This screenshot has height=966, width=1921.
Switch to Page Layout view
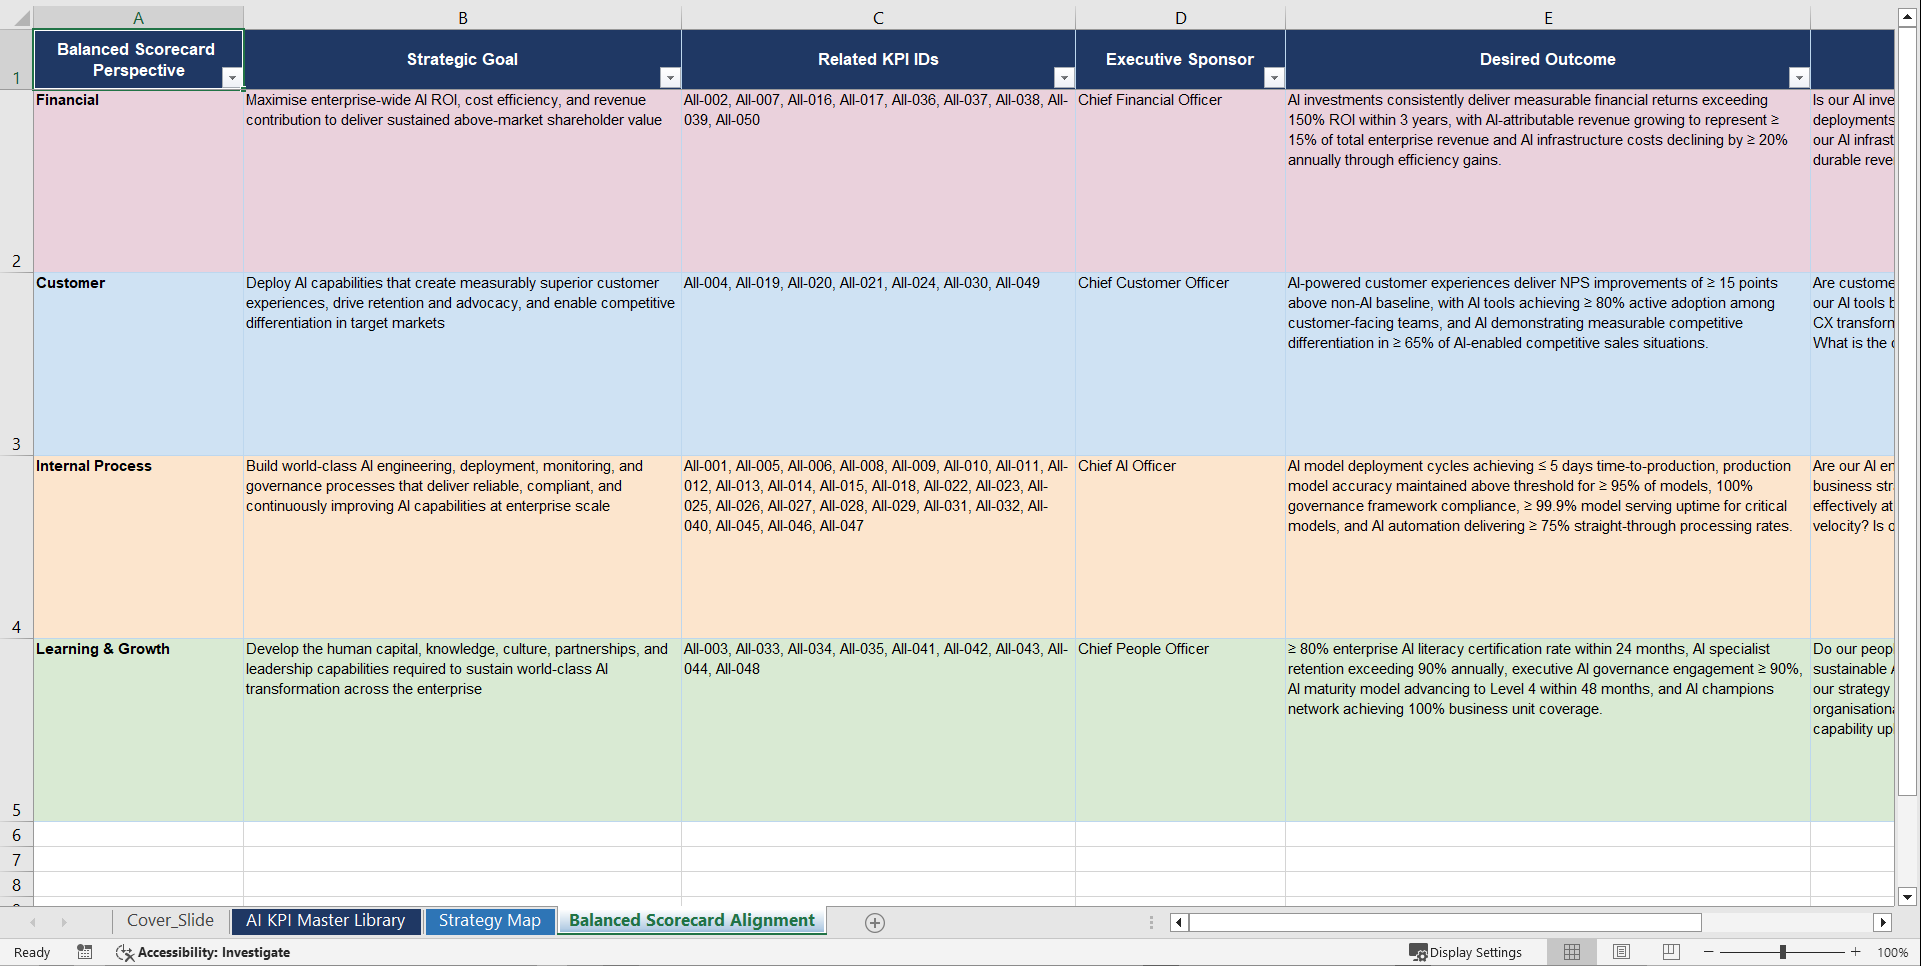(1622, 952)
